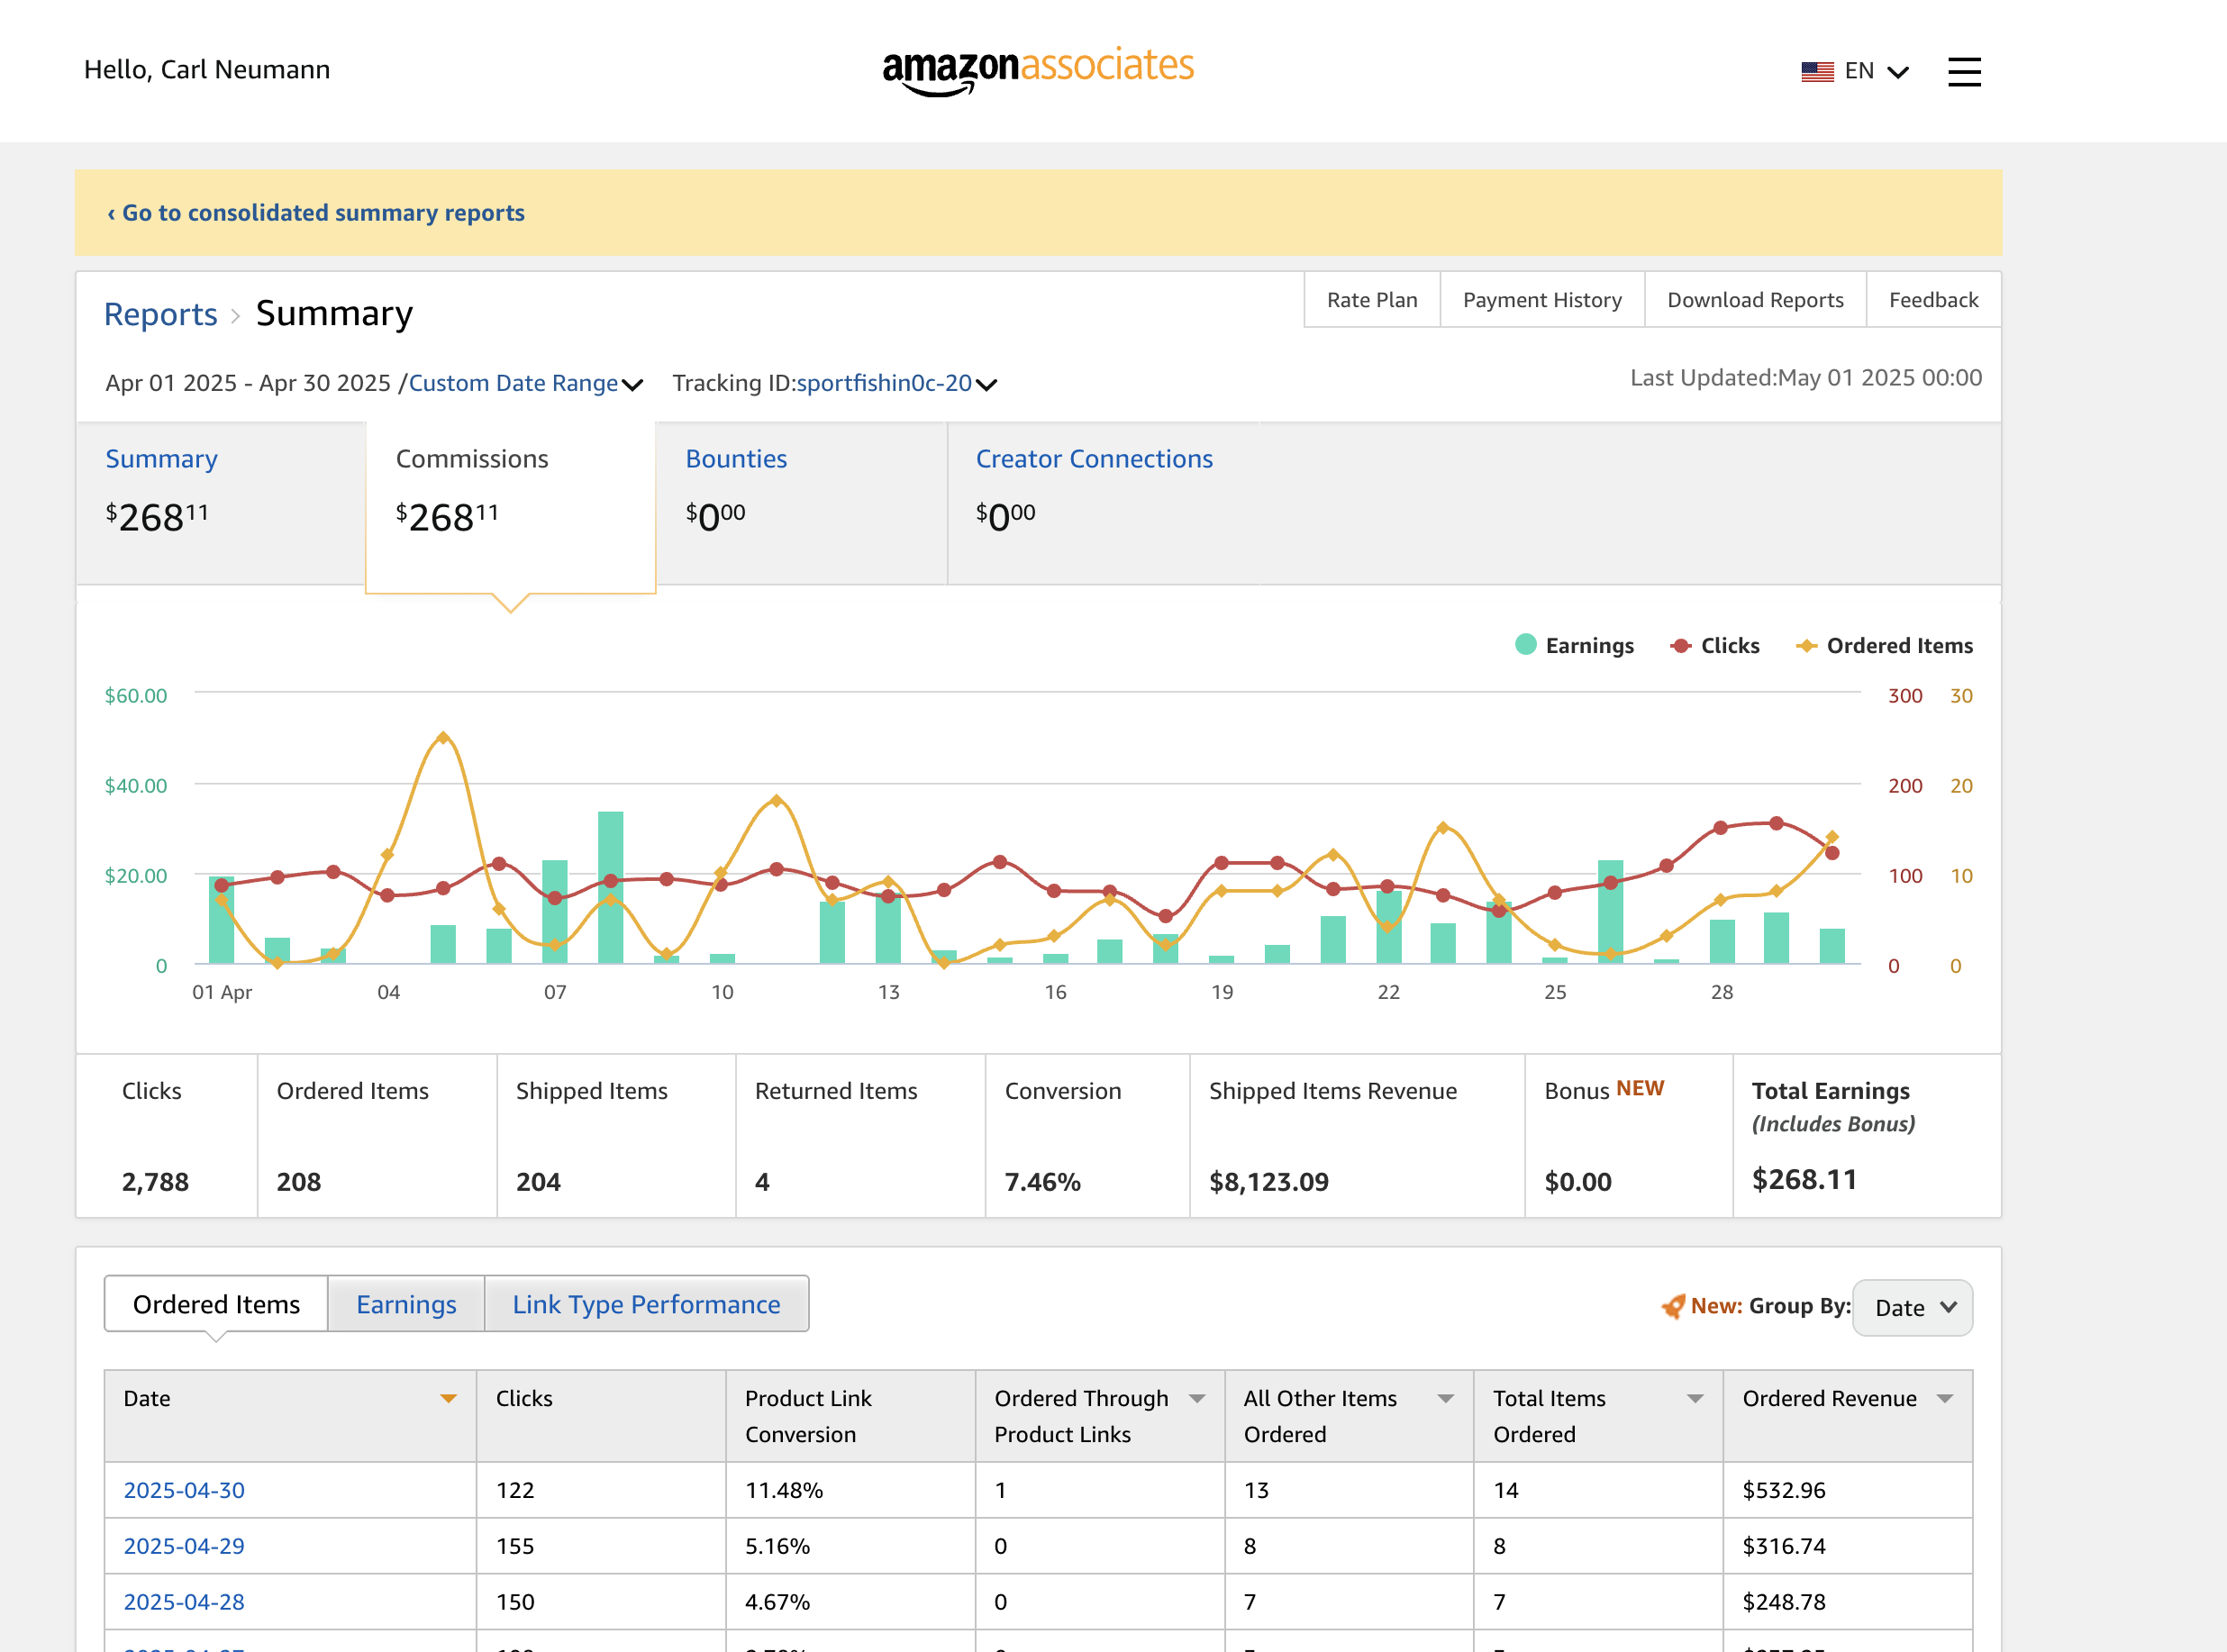
Task: Click the Bonus NEW label
Action: (1604, 1090)
